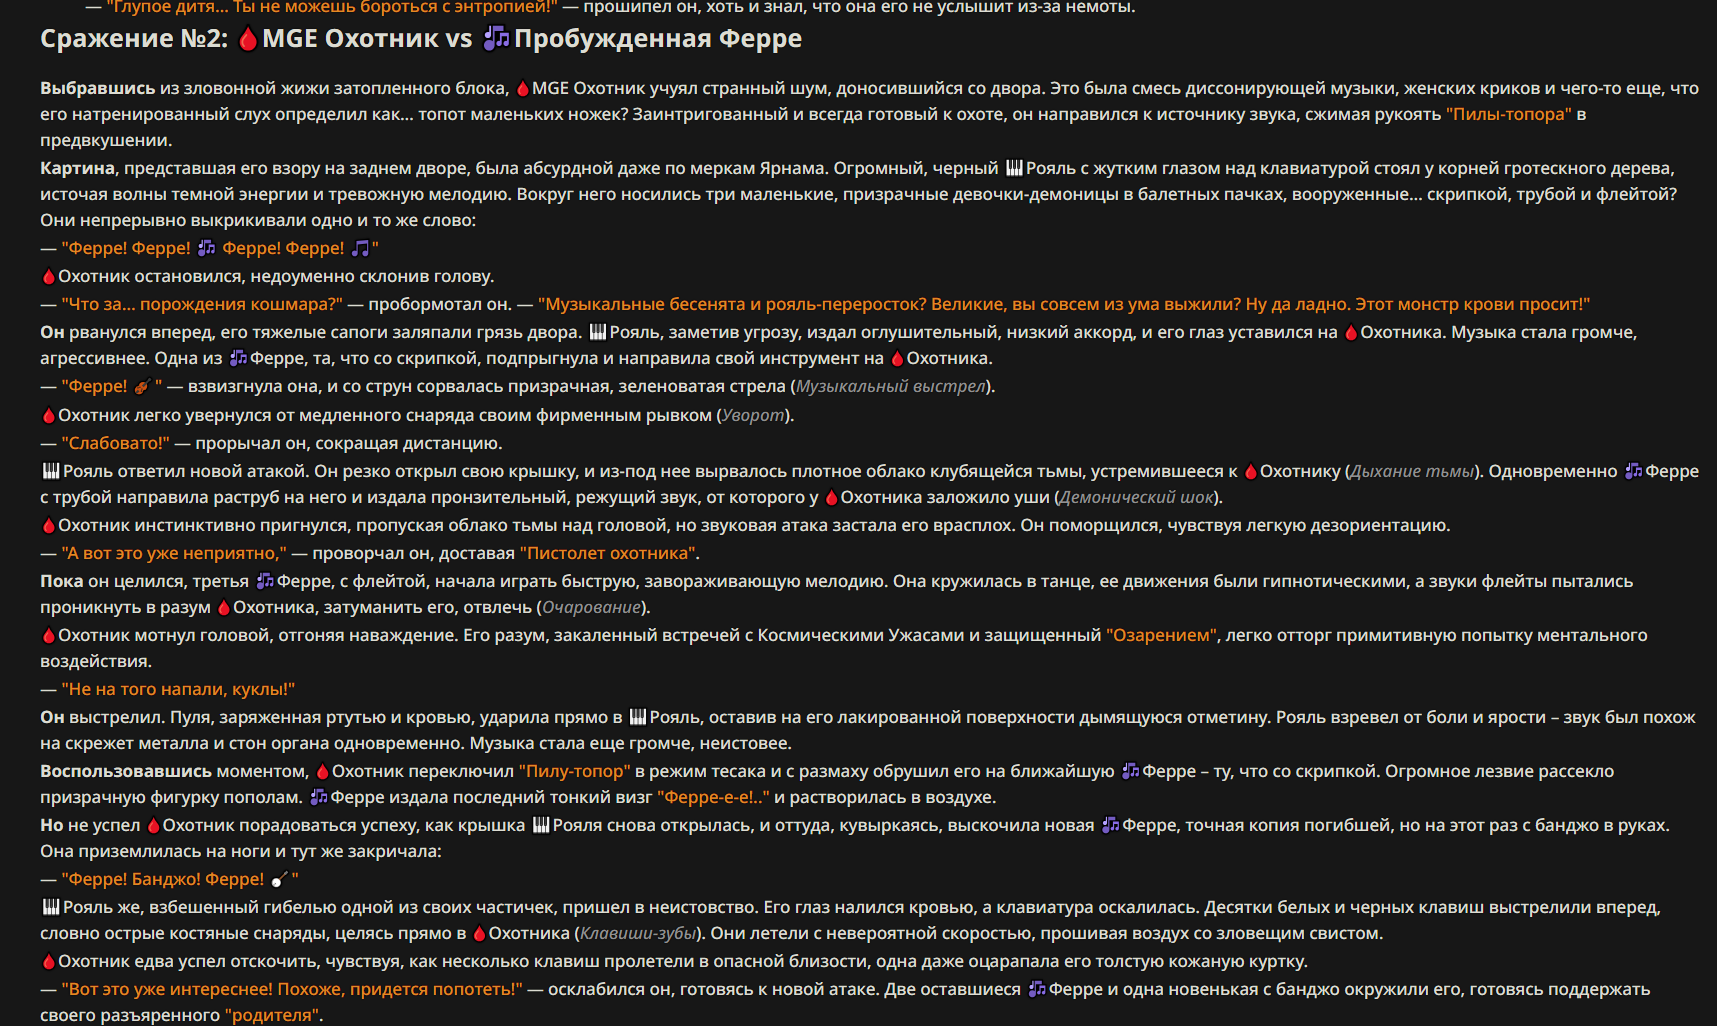The height and width of the screenshot is (1026, 1717).
Task: Click the orange phrase 'Пилы-топора'
Action: click(x=1509, y=114)
